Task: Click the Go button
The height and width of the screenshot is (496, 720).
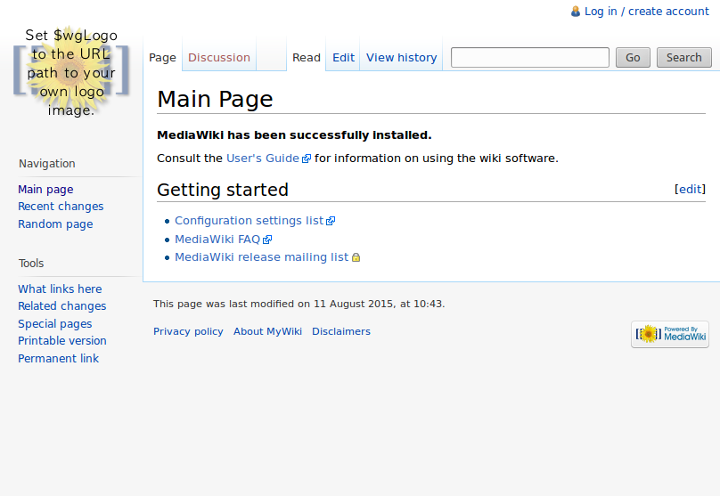Action: (x=633, y=57)
